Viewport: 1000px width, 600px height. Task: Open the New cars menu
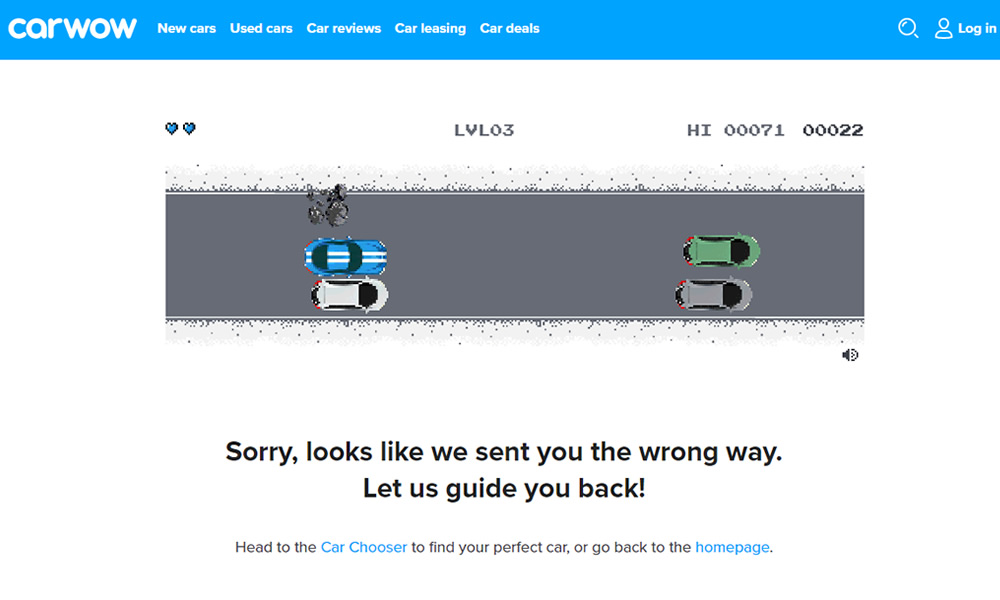186,28
